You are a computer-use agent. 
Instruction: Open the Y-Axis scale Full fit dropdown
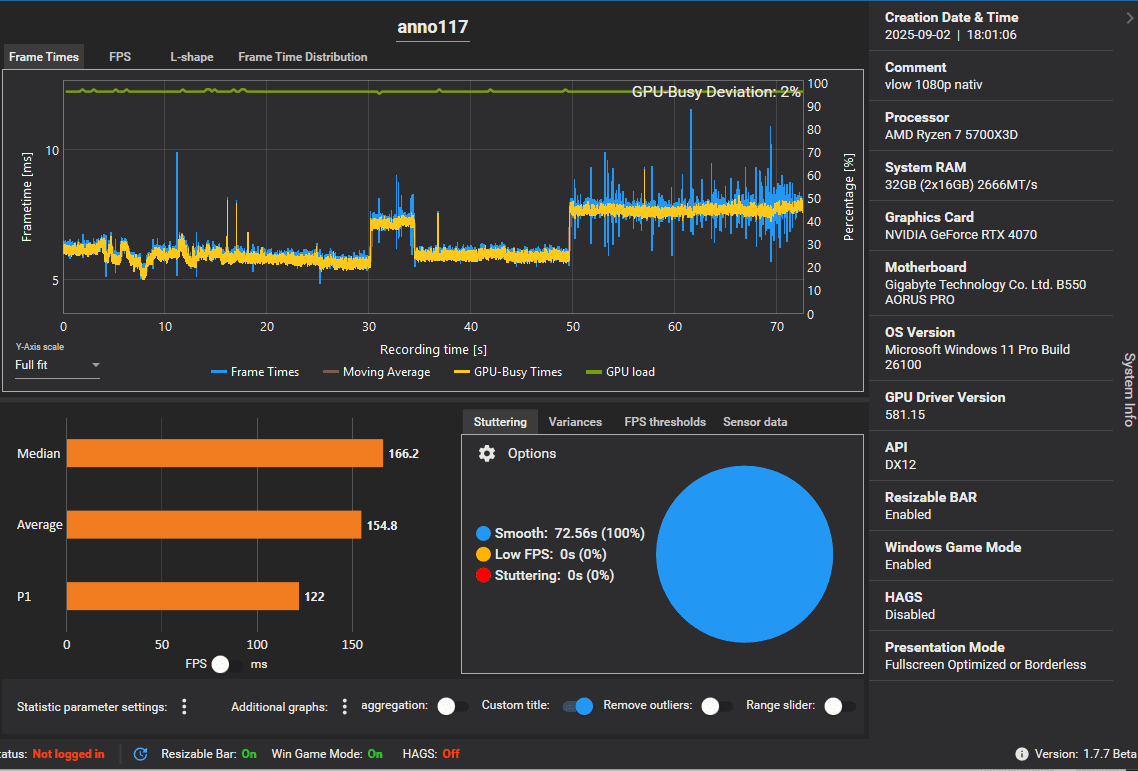pos(57,365)
